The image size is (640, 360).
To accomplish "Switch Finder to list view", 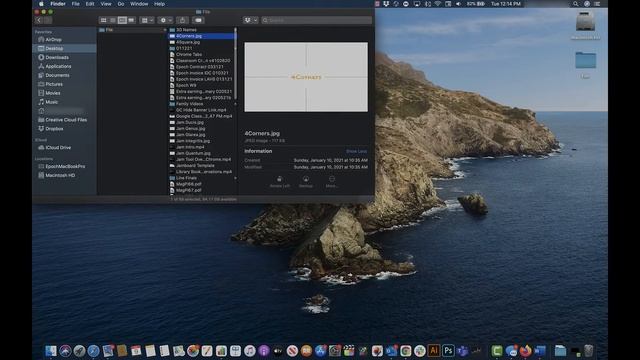I will (113, 20).
